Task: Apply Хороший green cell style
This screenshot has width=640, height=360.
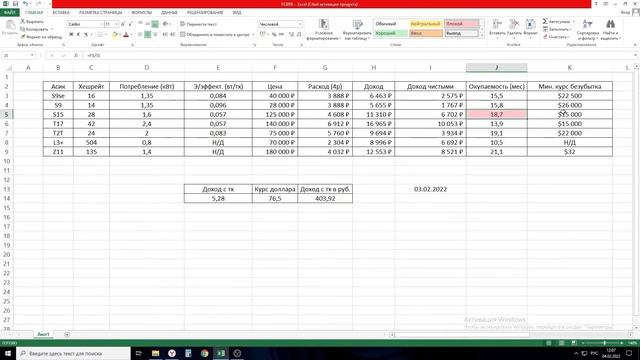Action: click(x=391, y=33)
